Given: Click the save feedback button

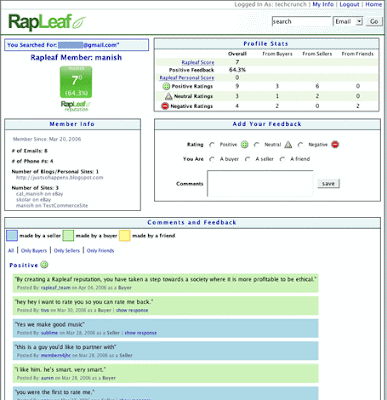Looking at the screenshot, I should coord(328,183).
